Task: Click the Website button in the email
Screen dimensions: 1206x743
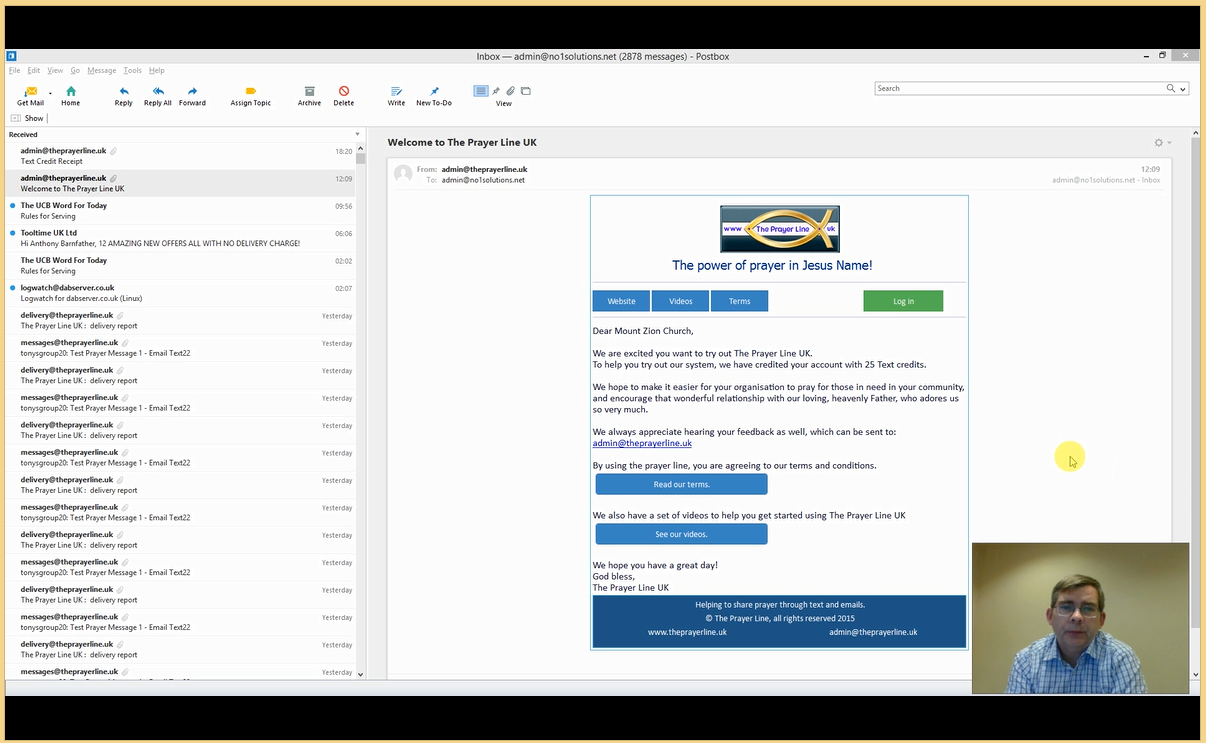Action: click(x=621, y=301)
